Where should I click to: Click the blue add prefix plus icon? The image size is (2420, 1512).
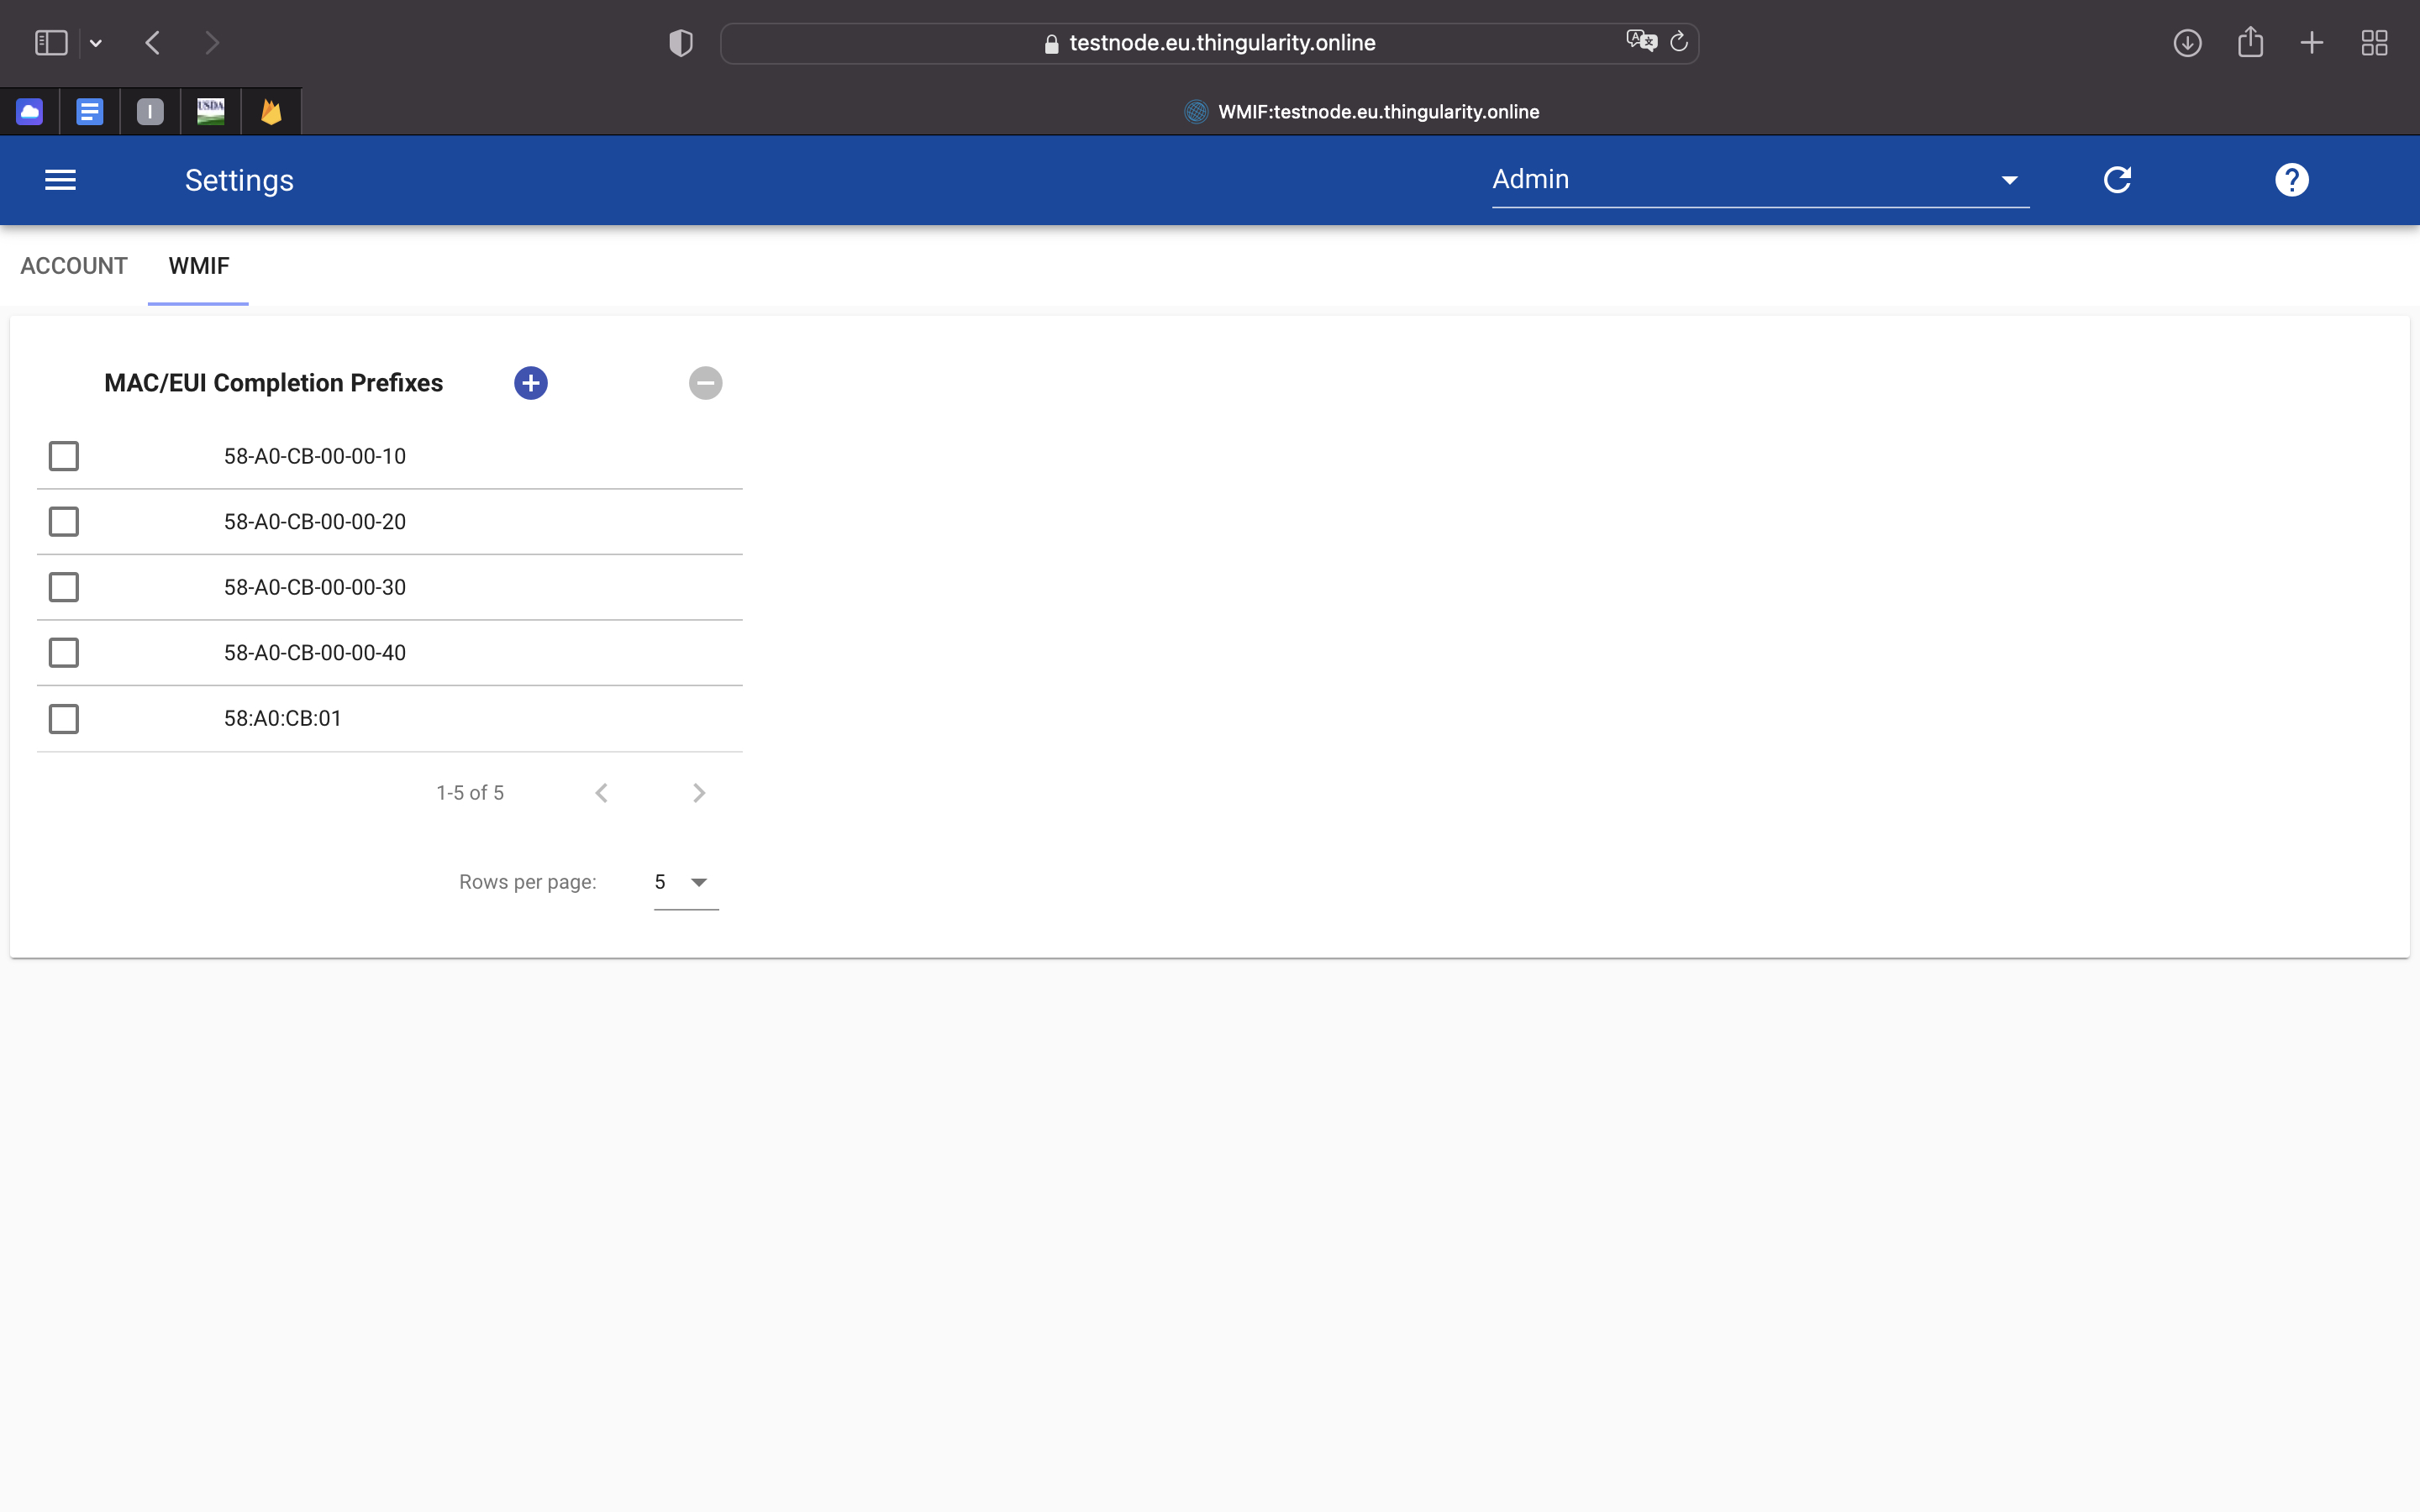coord(530,383)
